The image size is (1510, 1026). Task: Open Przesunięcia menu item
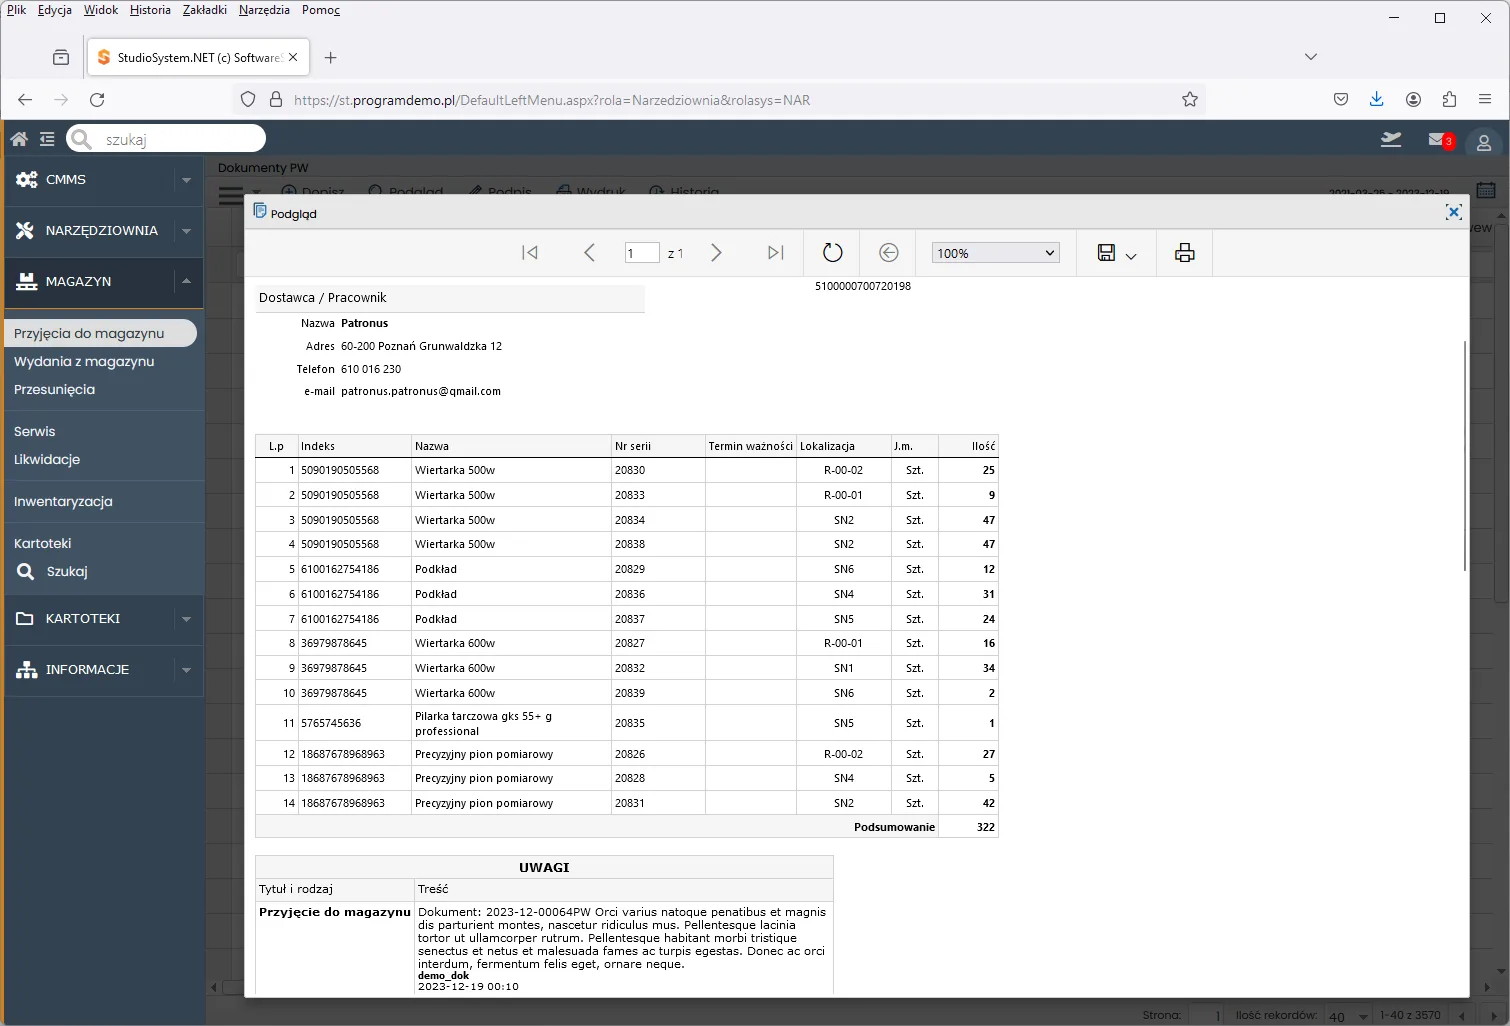pos(54,389)
